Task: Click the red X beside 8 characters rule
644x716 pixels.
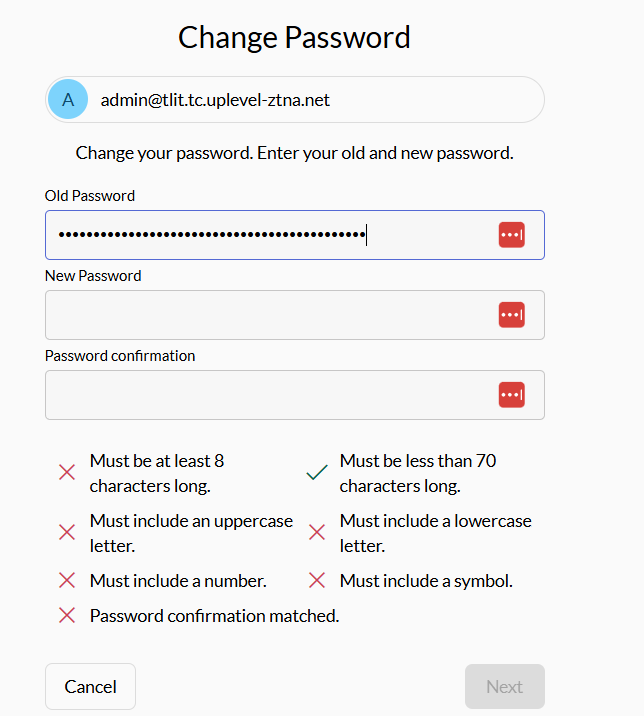Action: coord(67,472)
